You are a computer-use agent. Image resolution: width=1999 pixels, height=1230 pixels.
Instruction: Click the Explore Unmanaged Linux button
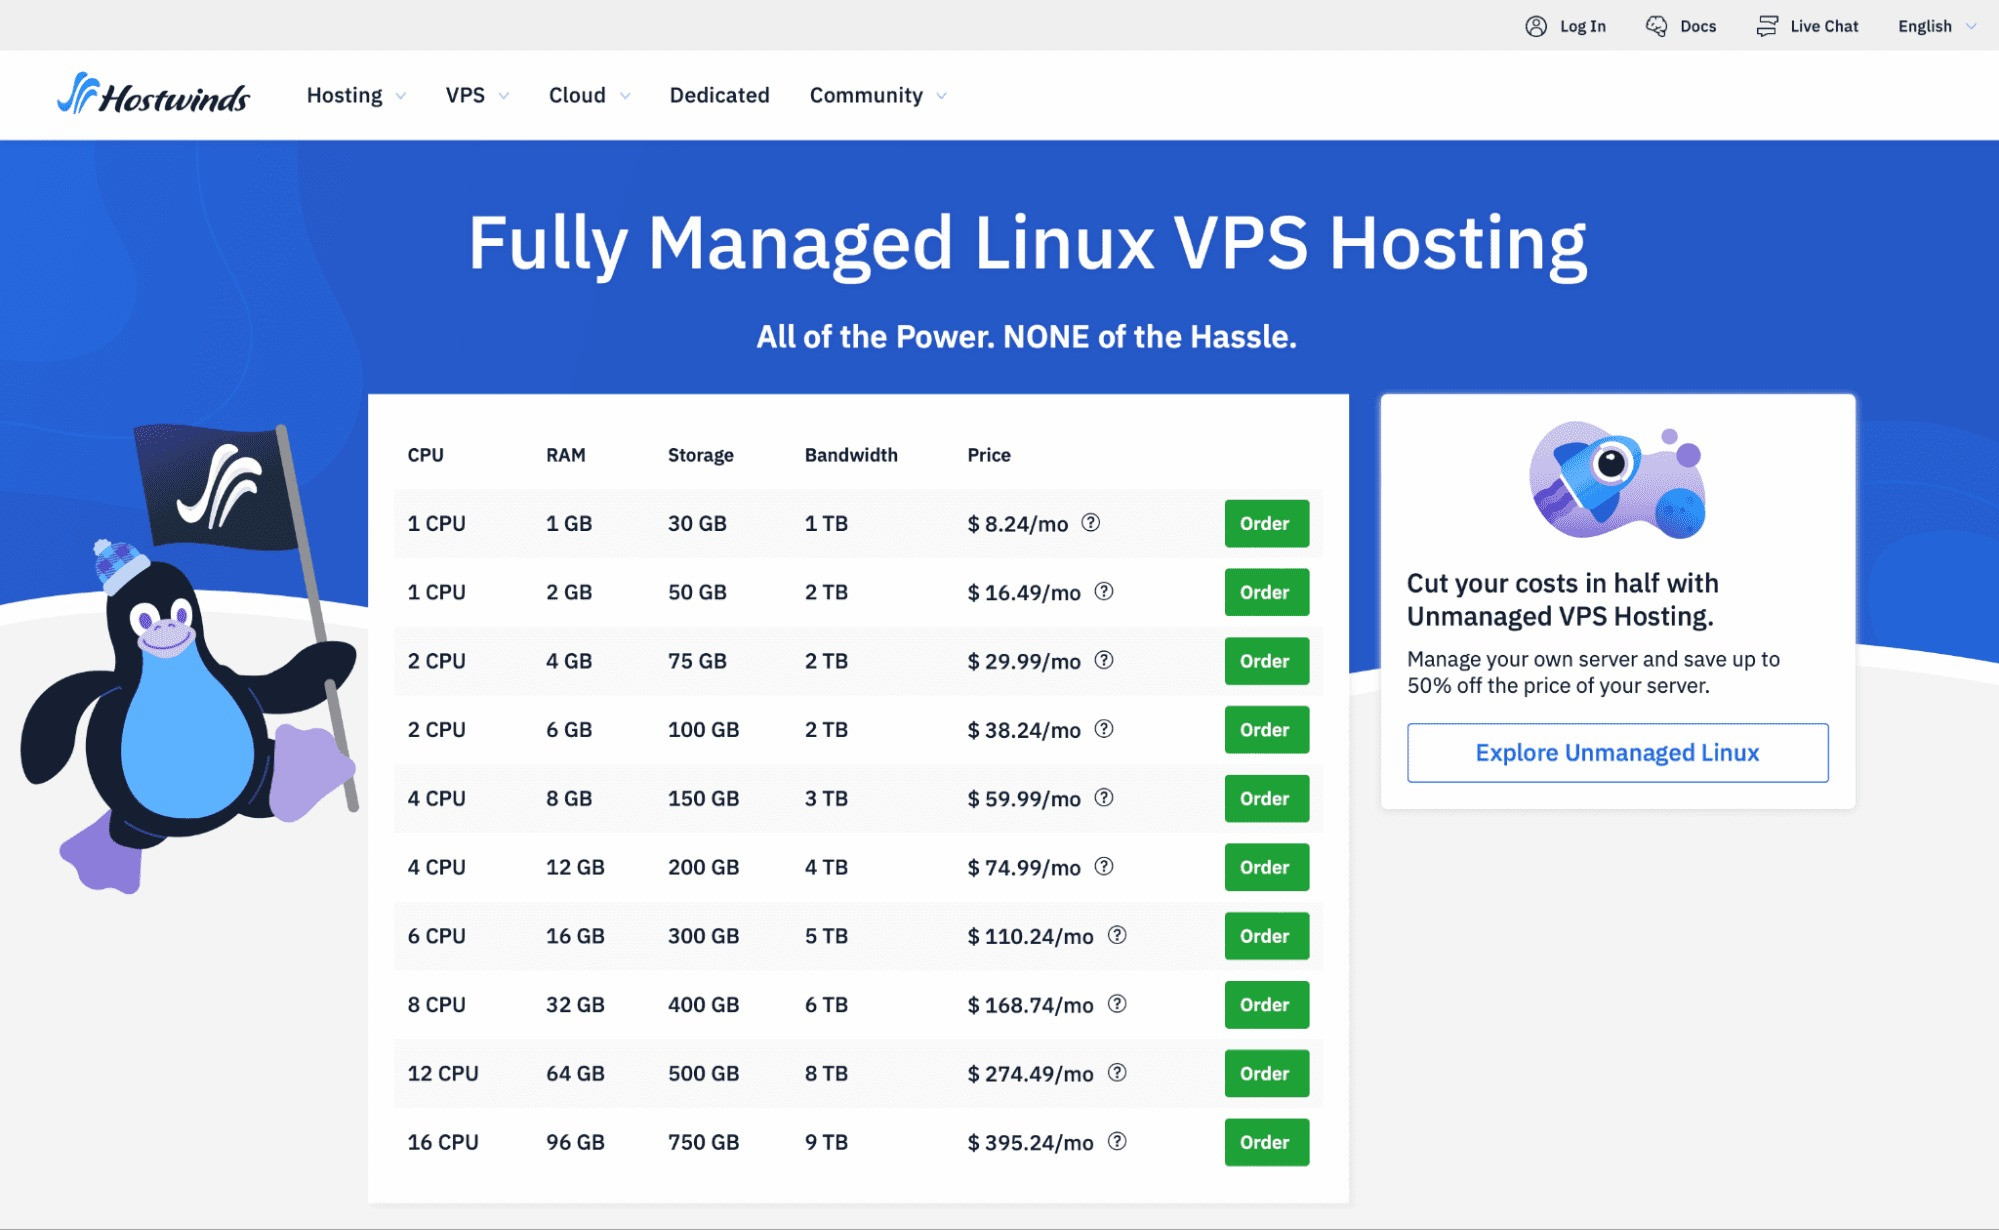[1617, 752]
